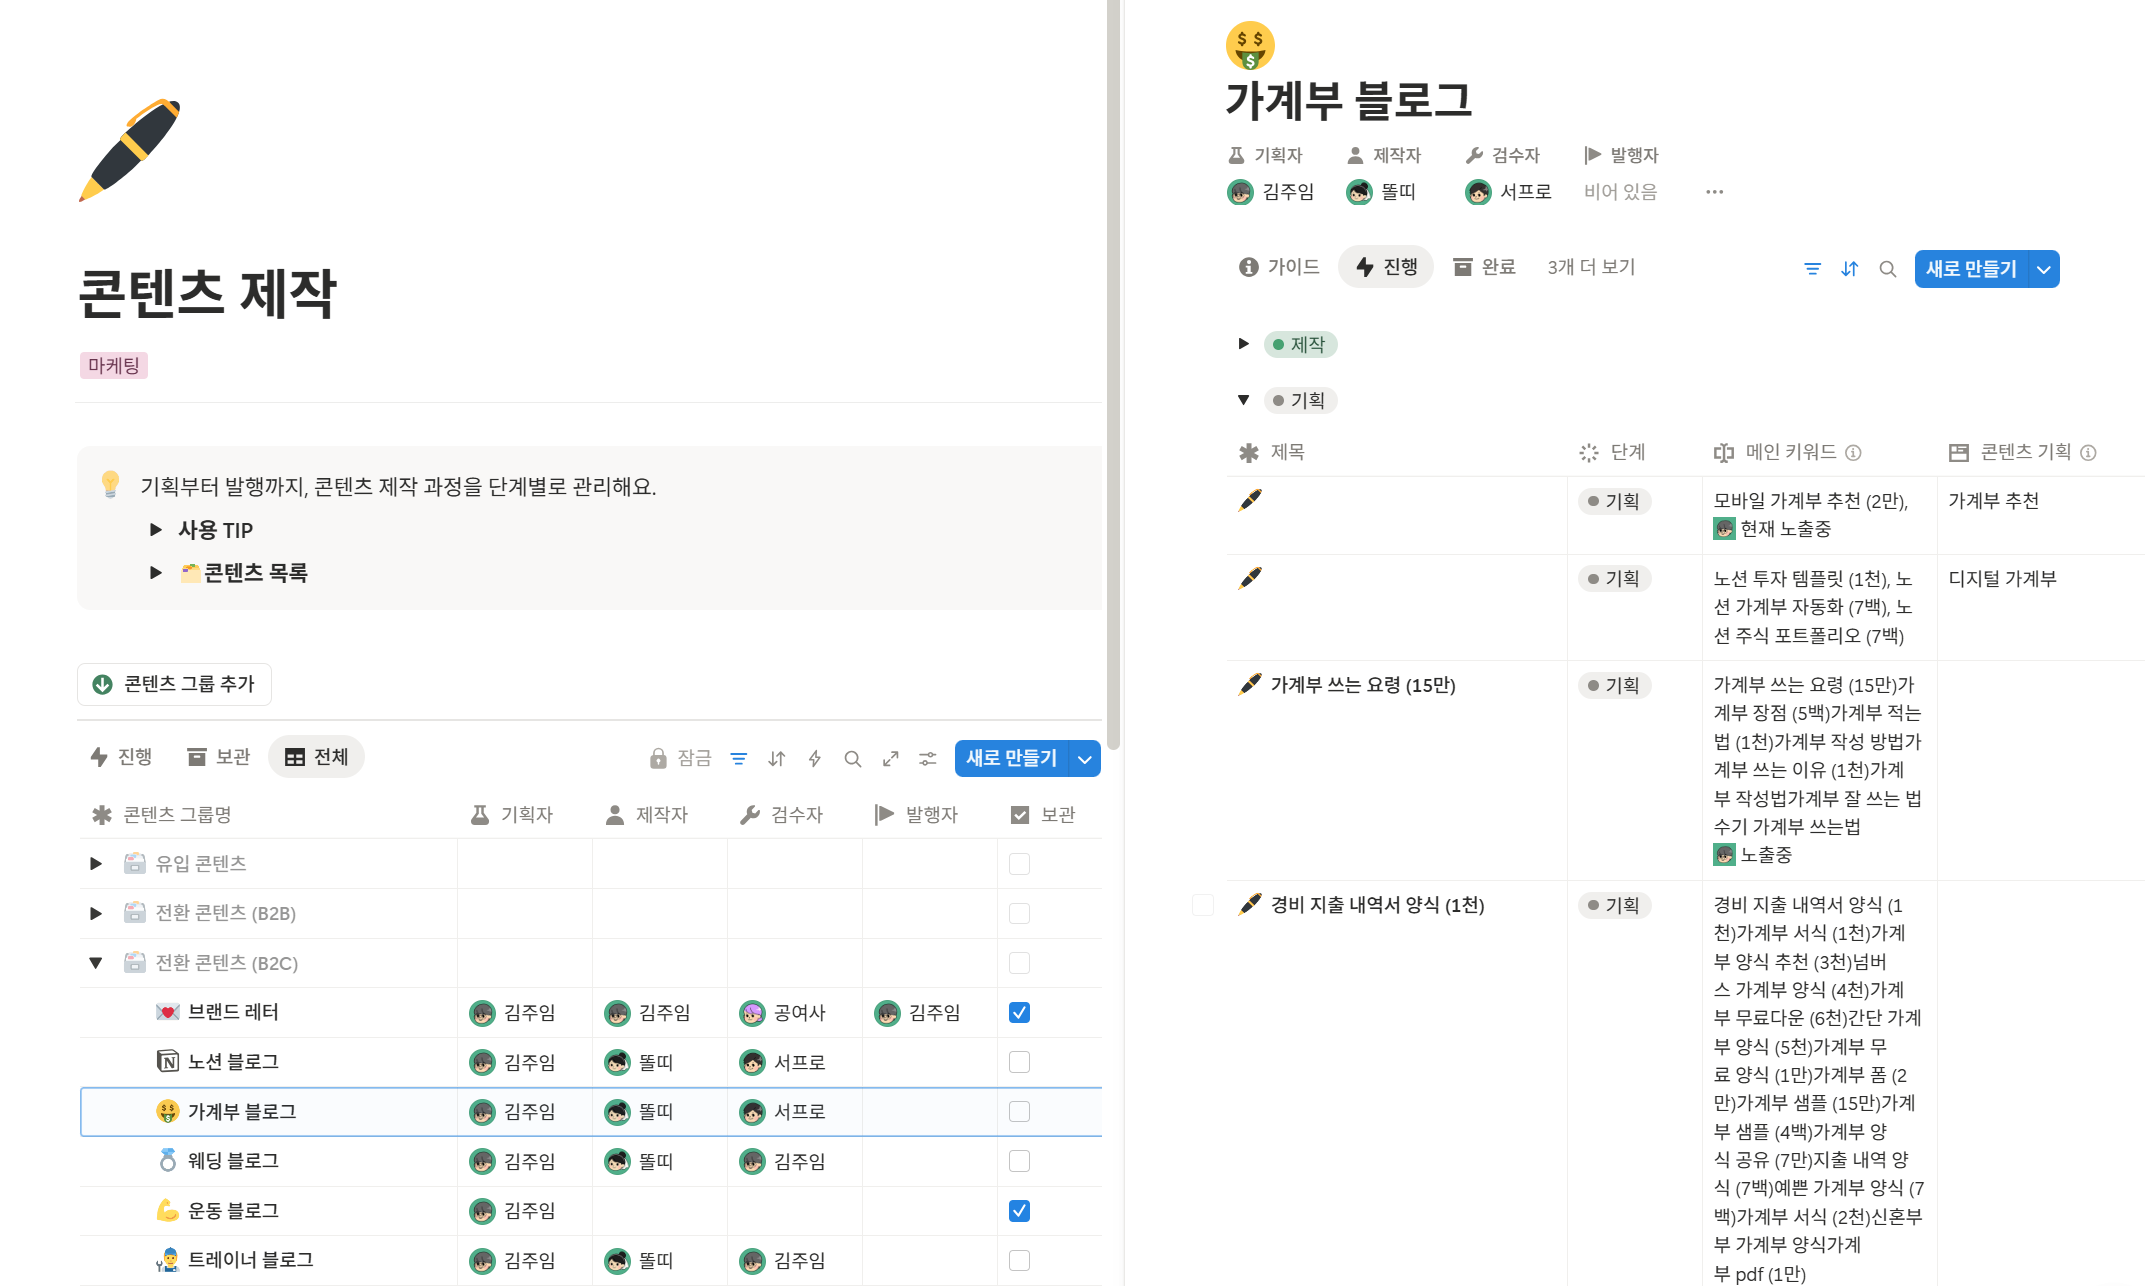Click the search icon in 가계부 블로그 panel
Image resolution: width=2145 pixels, height=1286 pixels.
[x=1887, y=269]
